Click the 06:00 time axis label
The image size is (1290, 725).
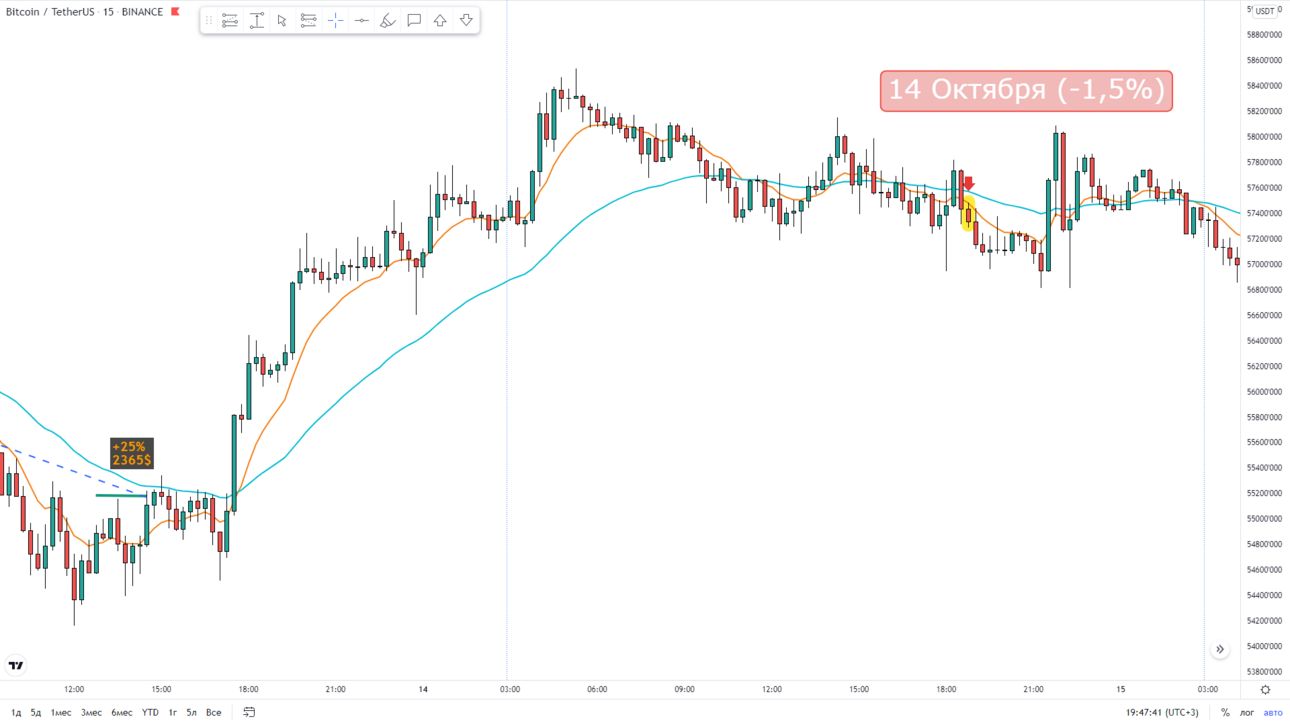coord(597,690)
